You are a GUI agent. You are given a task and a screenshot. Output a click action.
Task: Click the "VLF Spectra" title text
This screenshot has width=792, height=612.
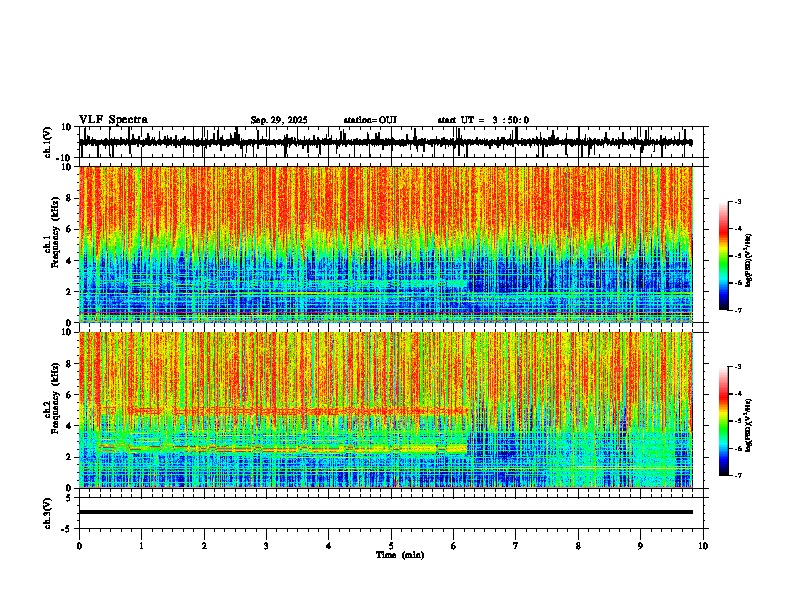[113, 120]
